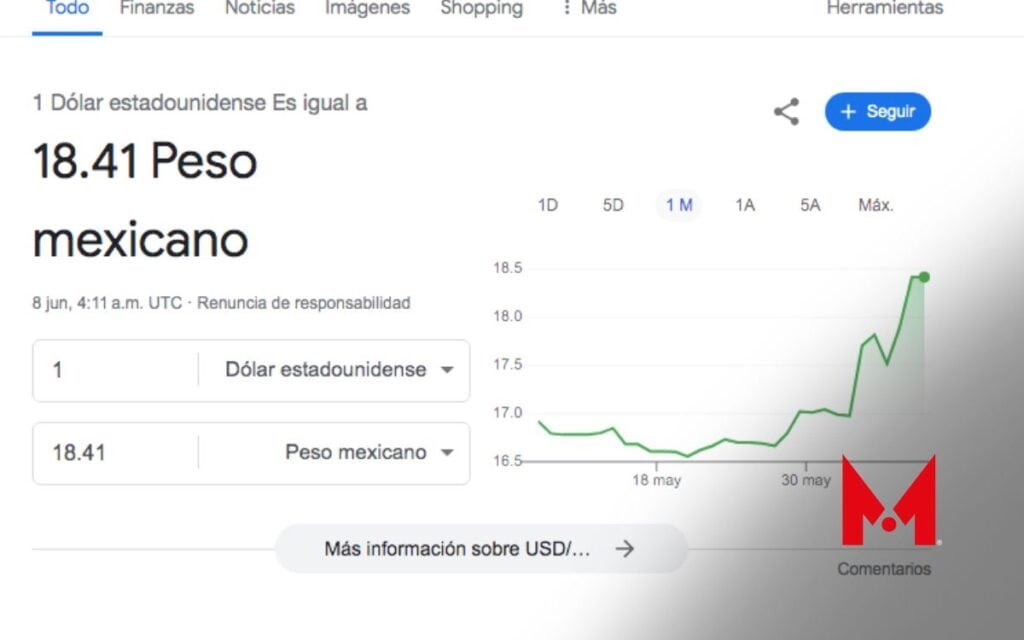This screenshot has width=1024, height=640.
Task: Show the Máx. chart range
Action: pos(875,205)
